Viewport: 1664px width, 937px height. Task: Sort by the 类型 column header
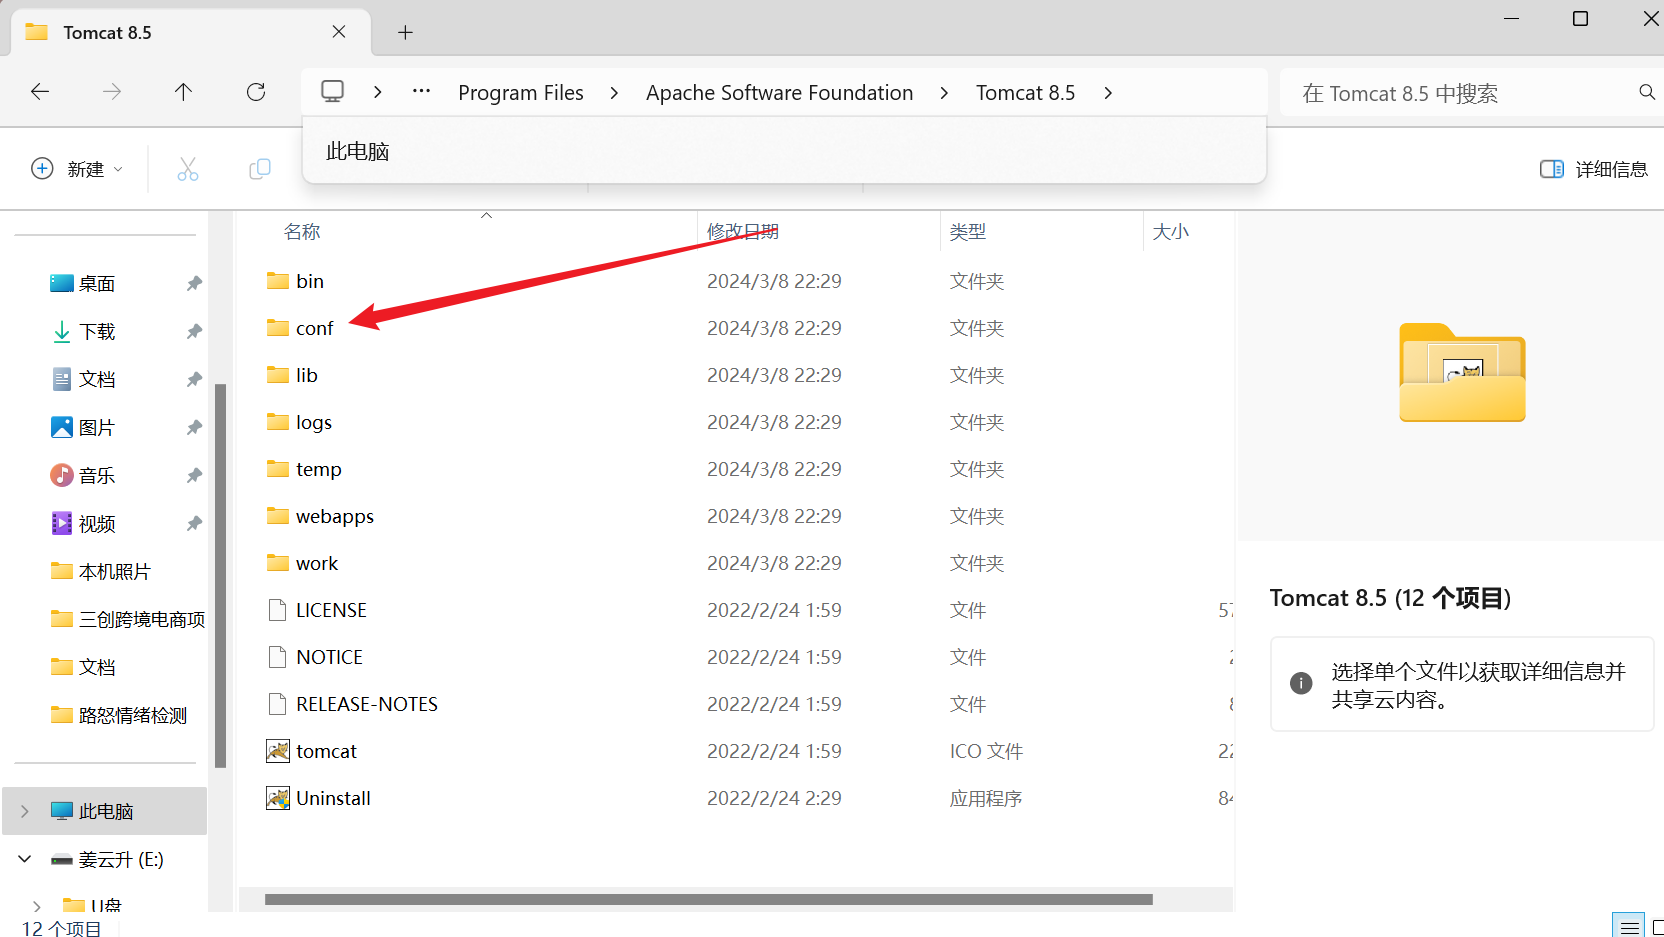pyautogui.click(x=968, y=231)
